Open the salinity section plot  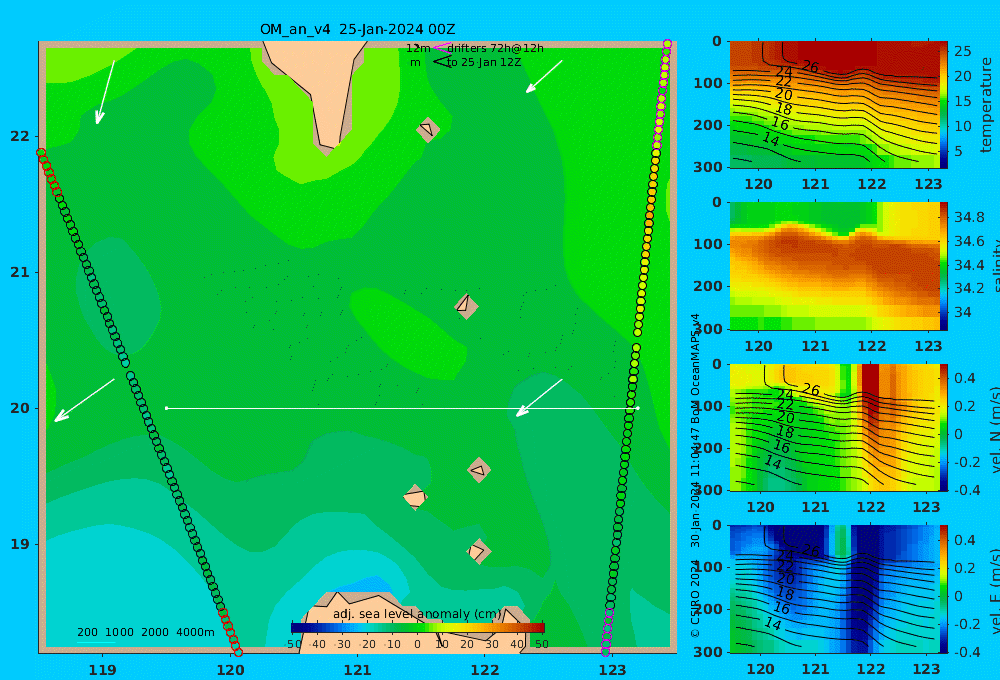(835, 266)
